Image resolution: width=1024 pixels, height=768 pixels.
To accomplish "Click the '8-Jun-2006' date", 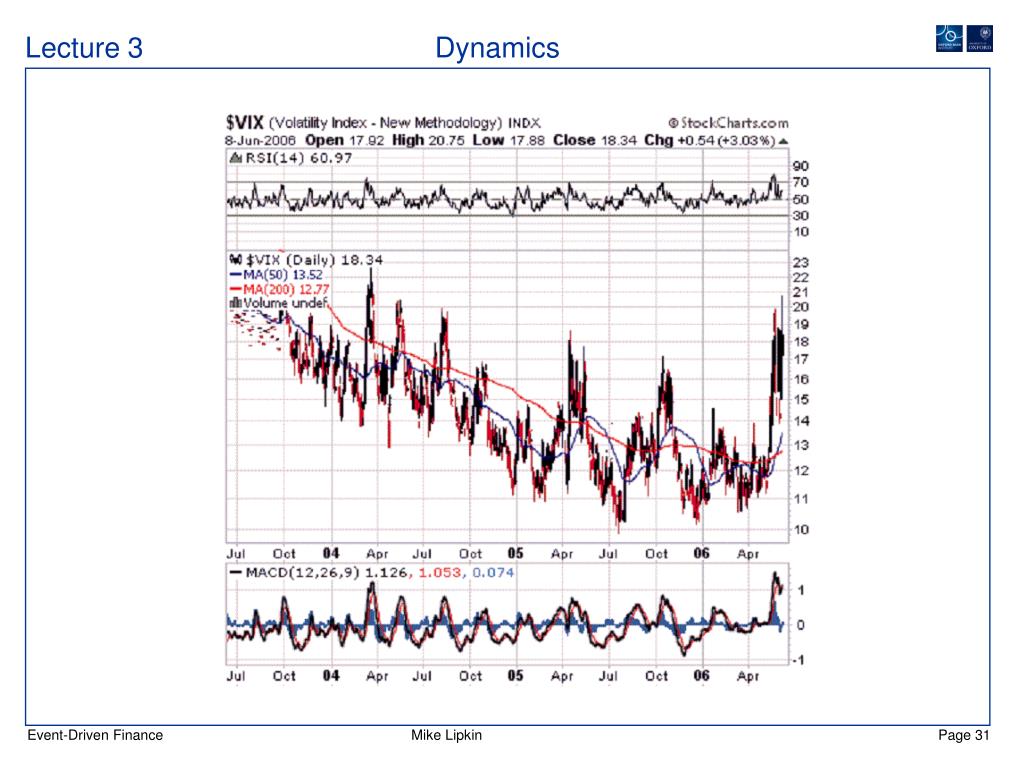I will coord(260,140).
